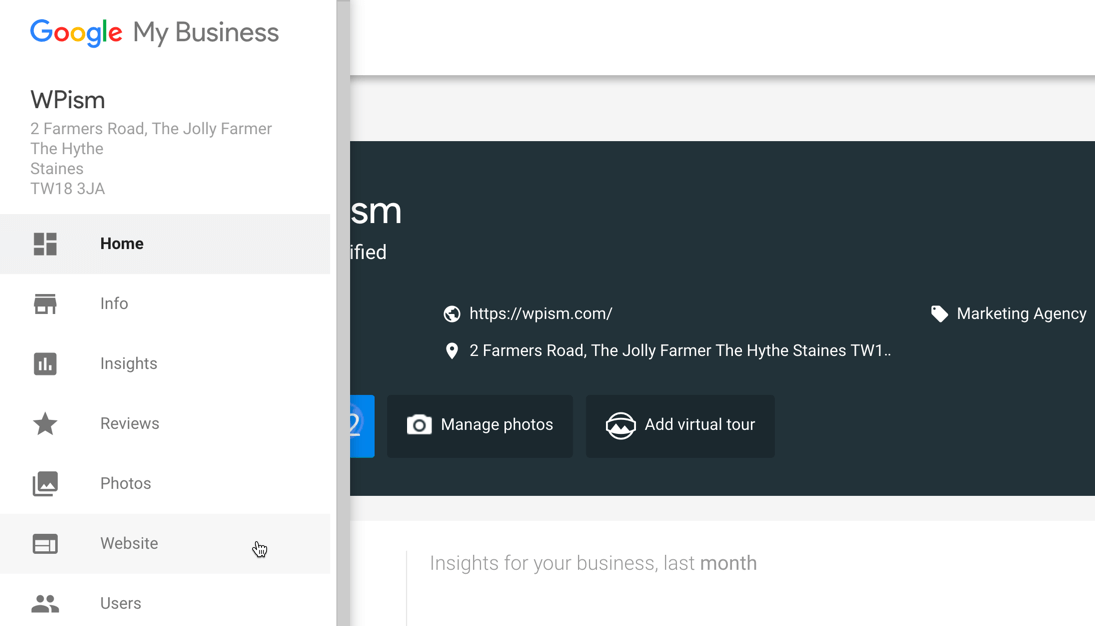
Task: Open the https://wpism.com/ link
Action: click(541, 314)
